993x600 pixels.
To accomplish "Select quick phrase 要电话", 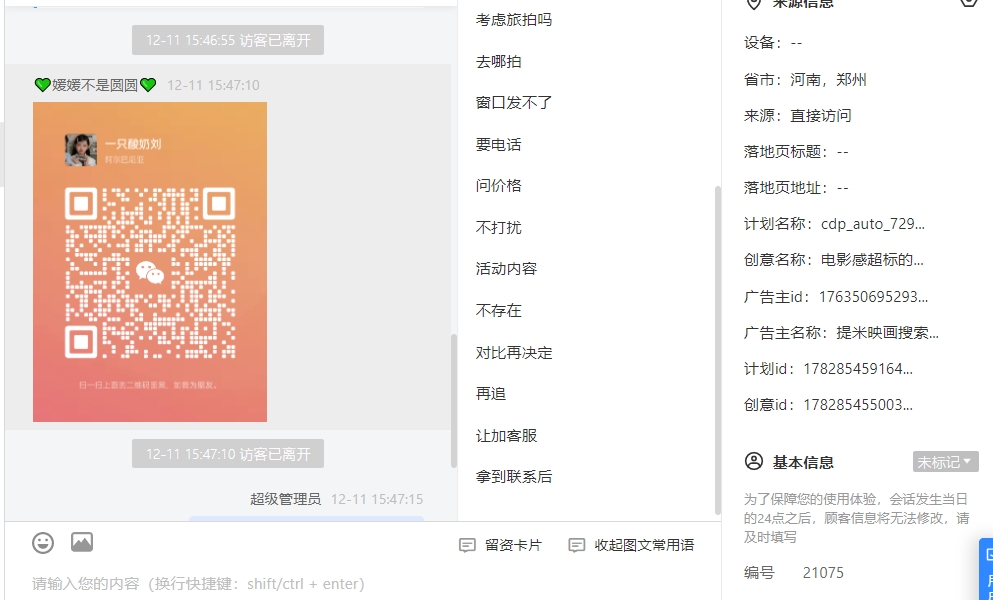I will [x=498, y=144].
